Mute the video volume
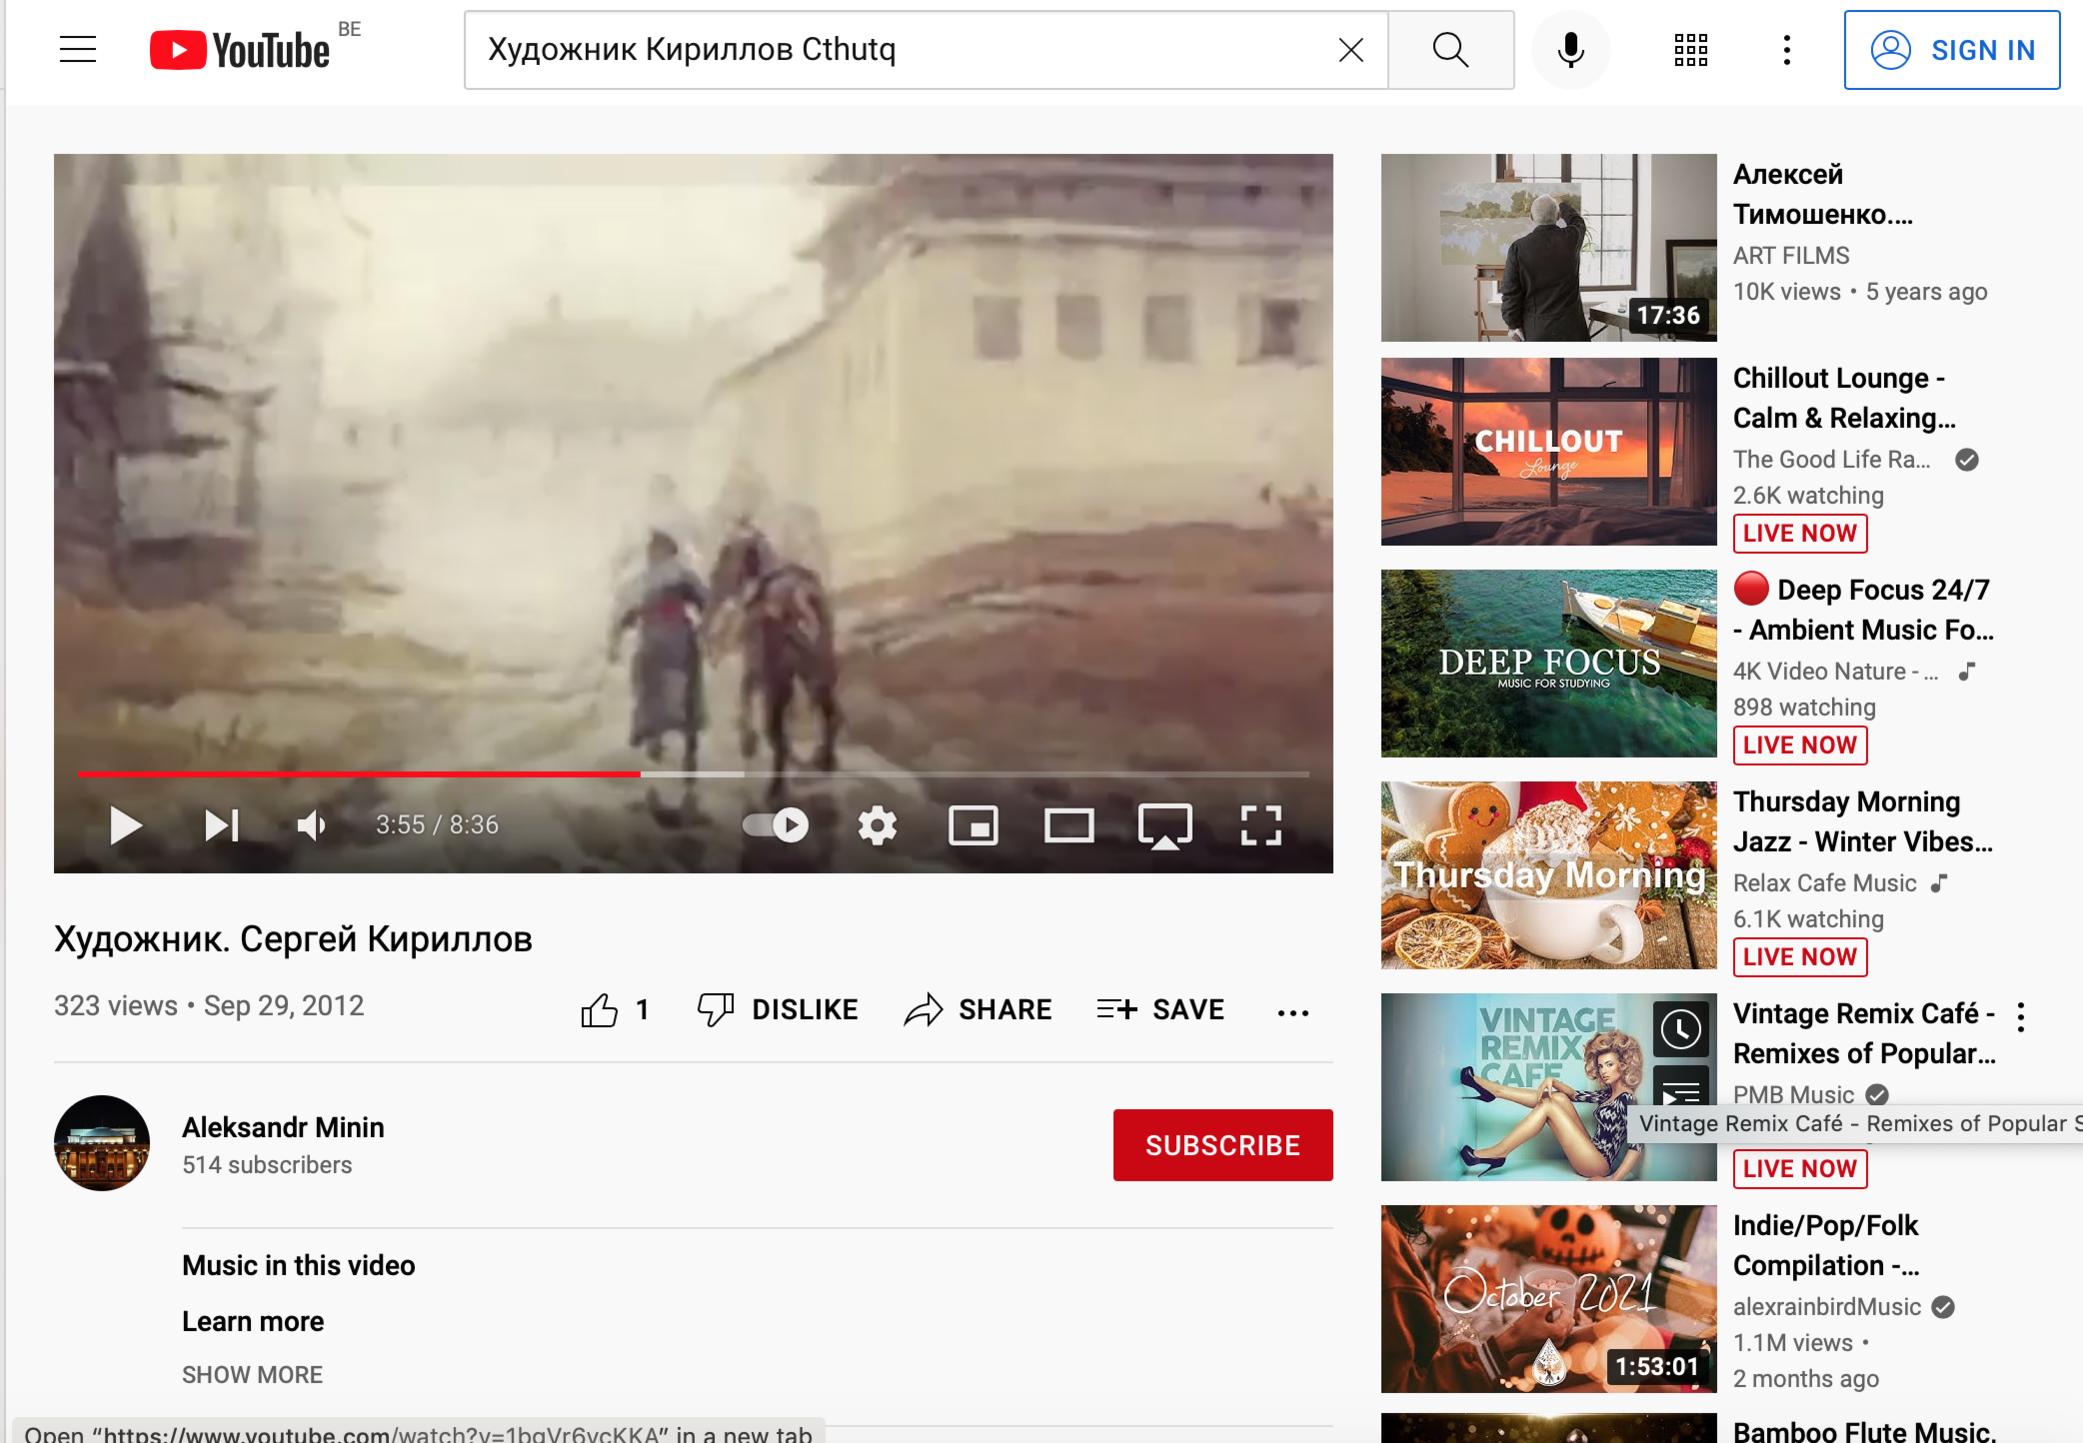Image resolution: width=2083 pixels, height=1443 pixels. coord(311,825)
